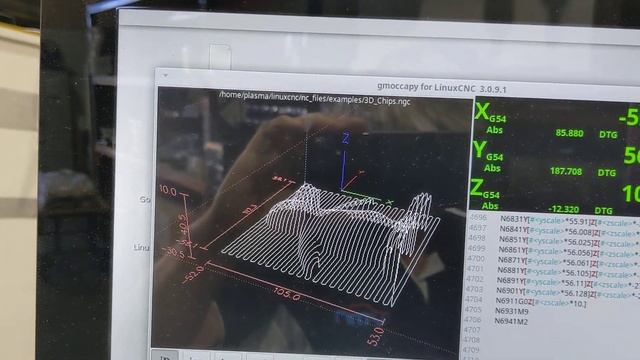Select G-code line N6881Y

(568, 272)
